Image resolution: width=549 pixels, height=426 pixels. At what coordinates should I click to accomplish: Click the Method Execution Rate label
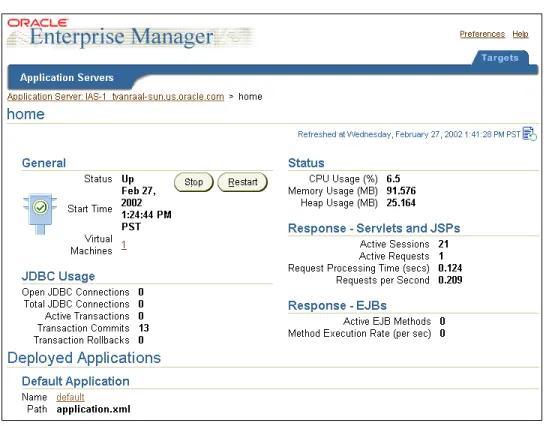pyautogui.click(x=360, y=333)
